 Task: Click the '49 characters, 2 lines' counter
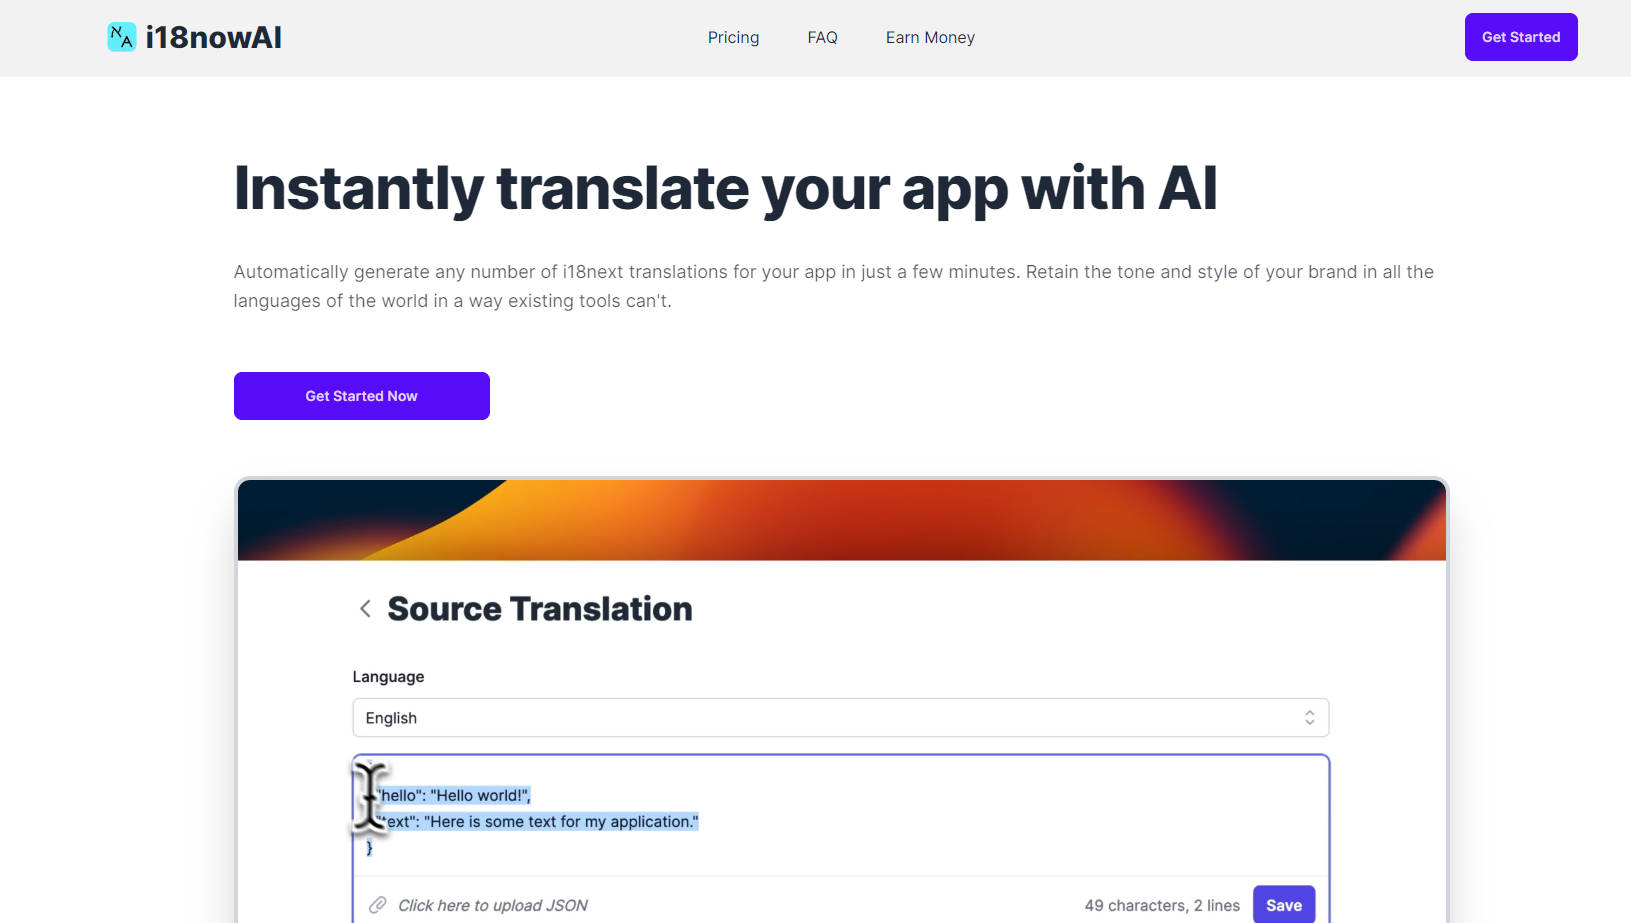(x=1162, y=905)
